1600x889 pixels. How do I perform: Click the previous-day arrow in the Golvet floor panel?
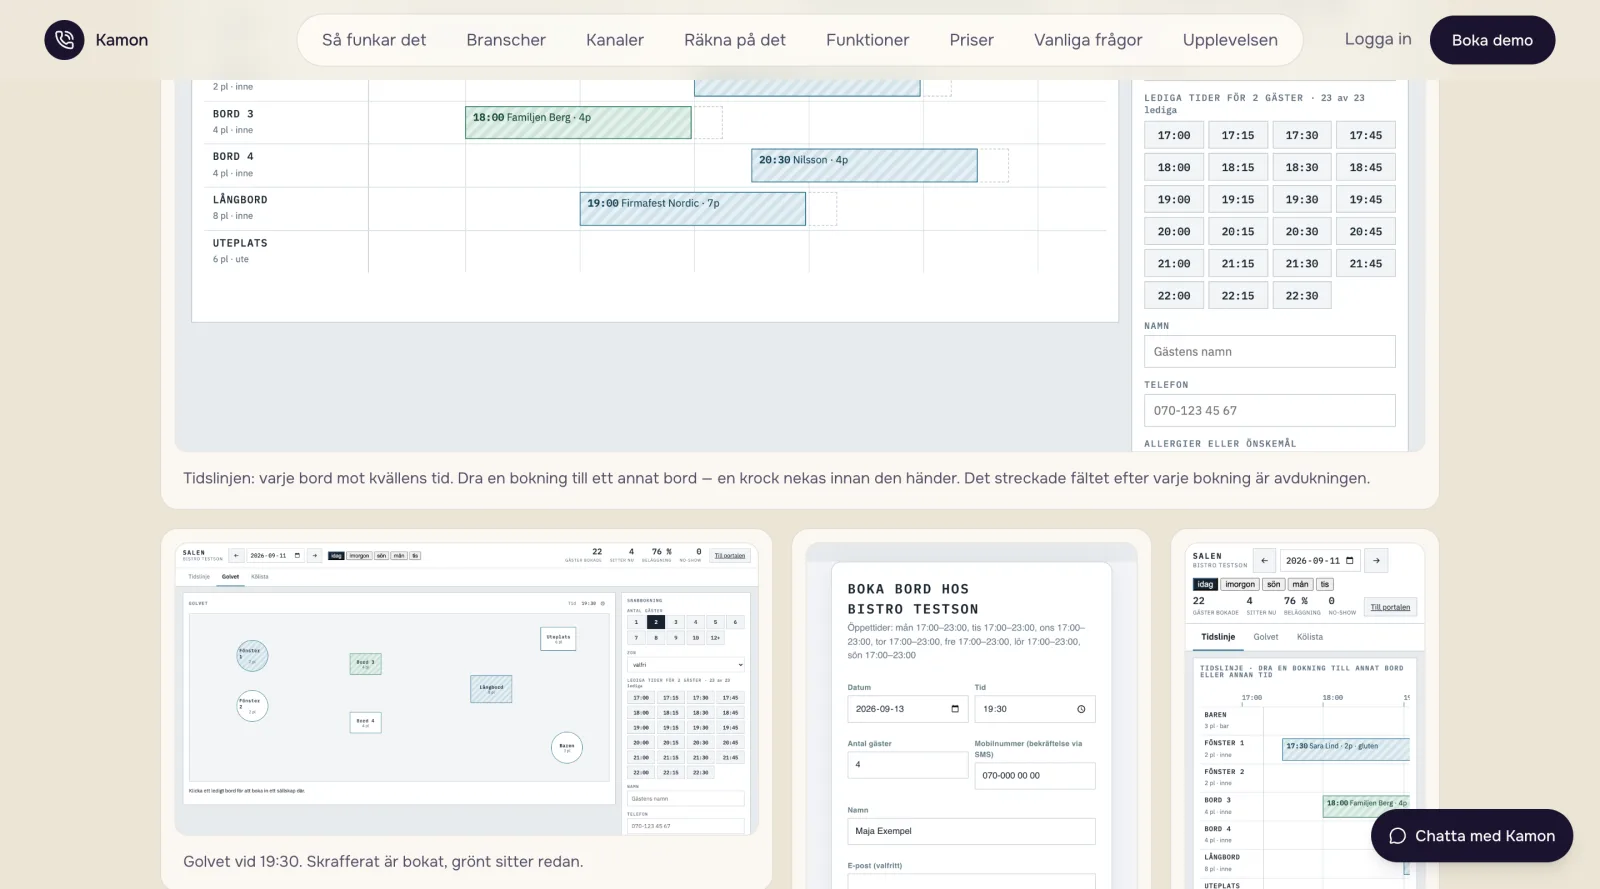tap(236, 556)
